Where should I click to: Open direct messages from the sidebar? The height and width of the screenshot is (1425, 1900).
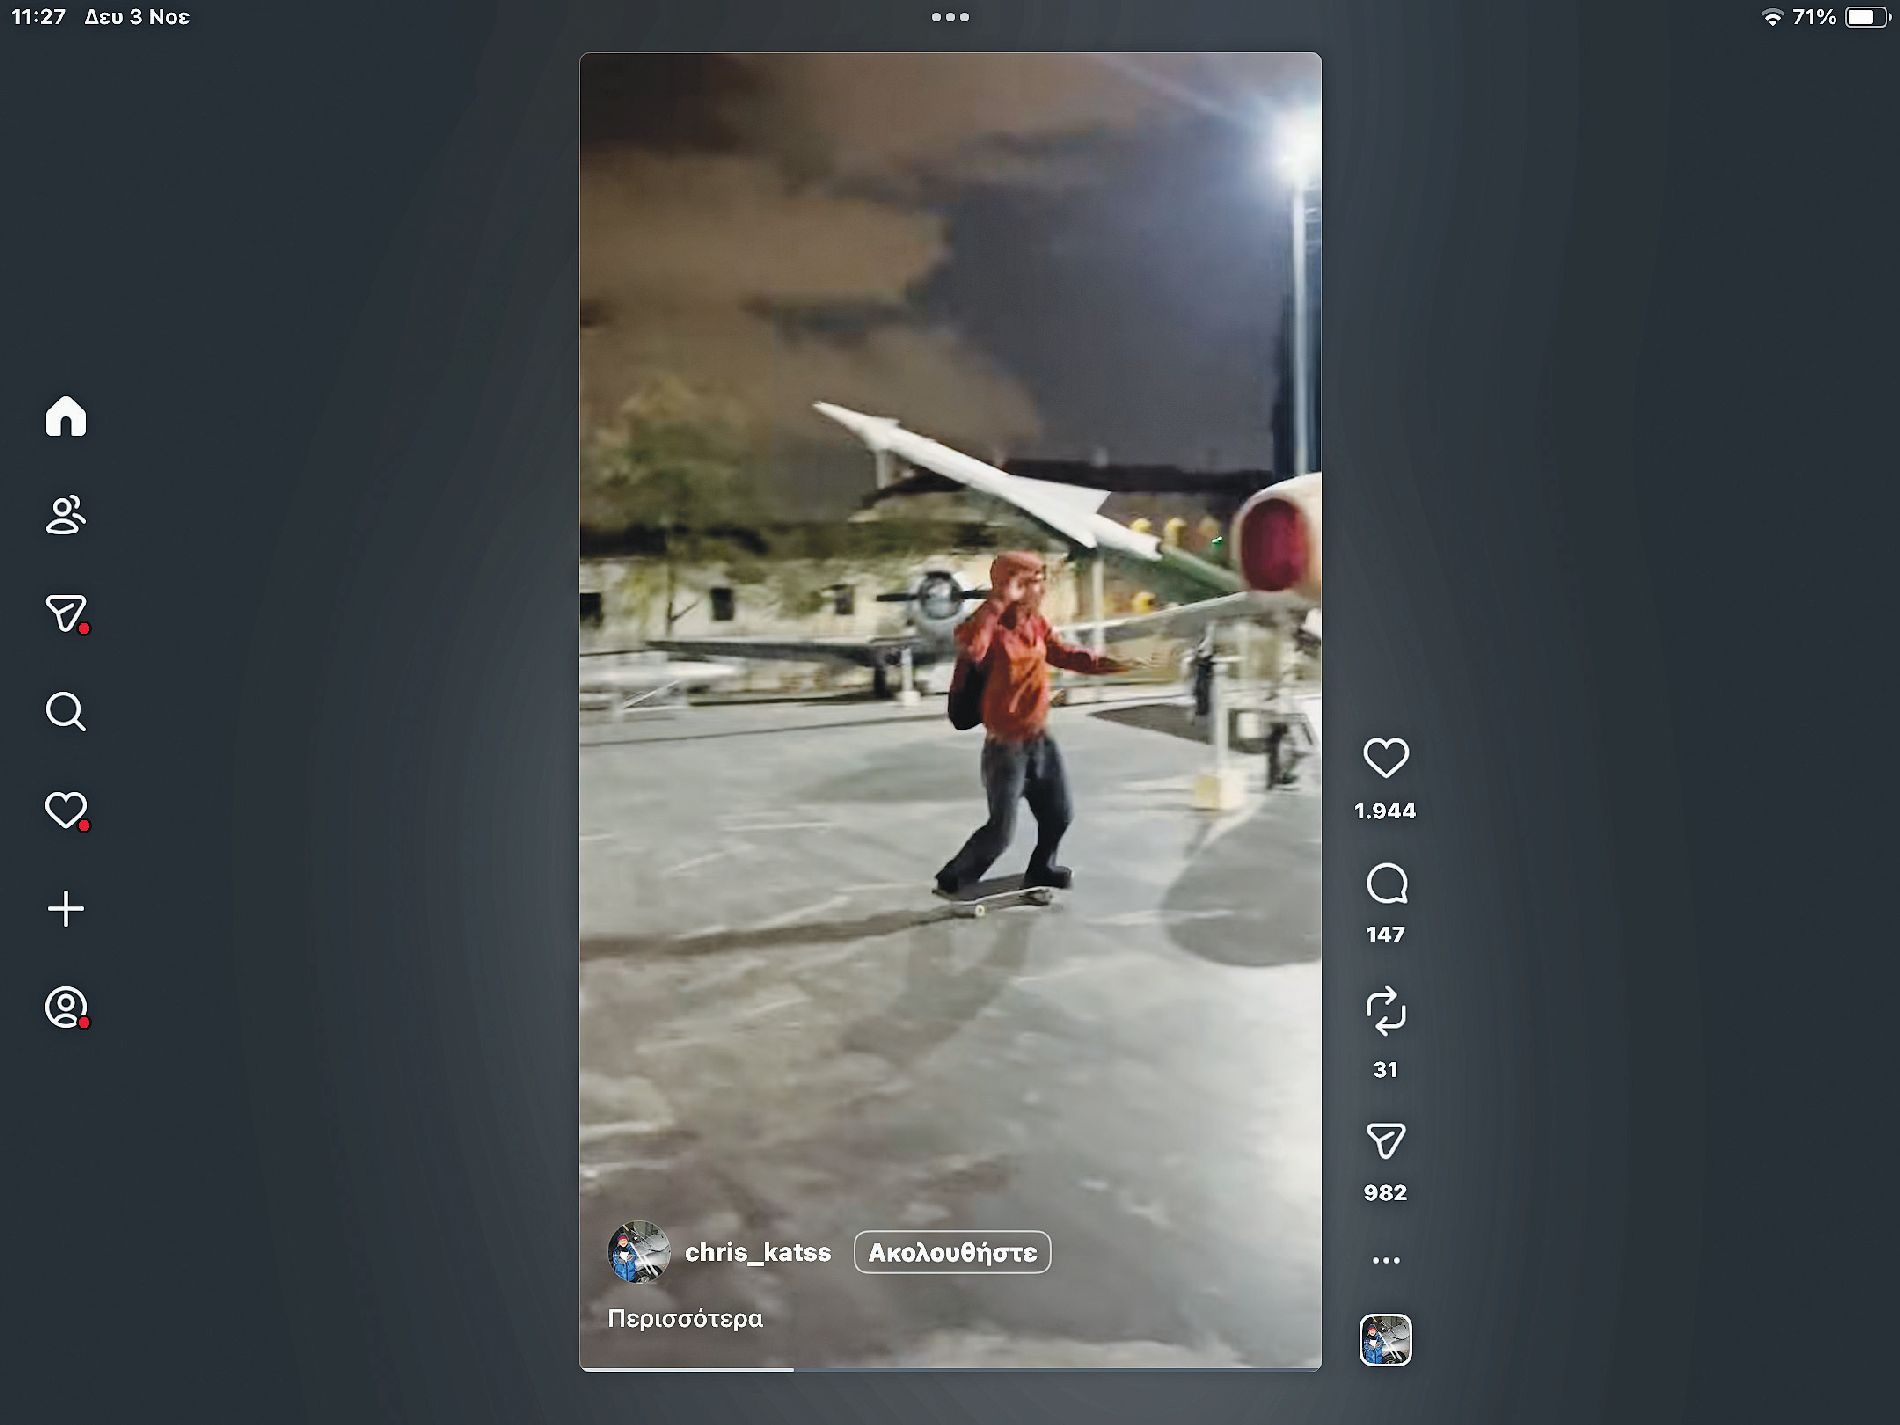point(66,613)
